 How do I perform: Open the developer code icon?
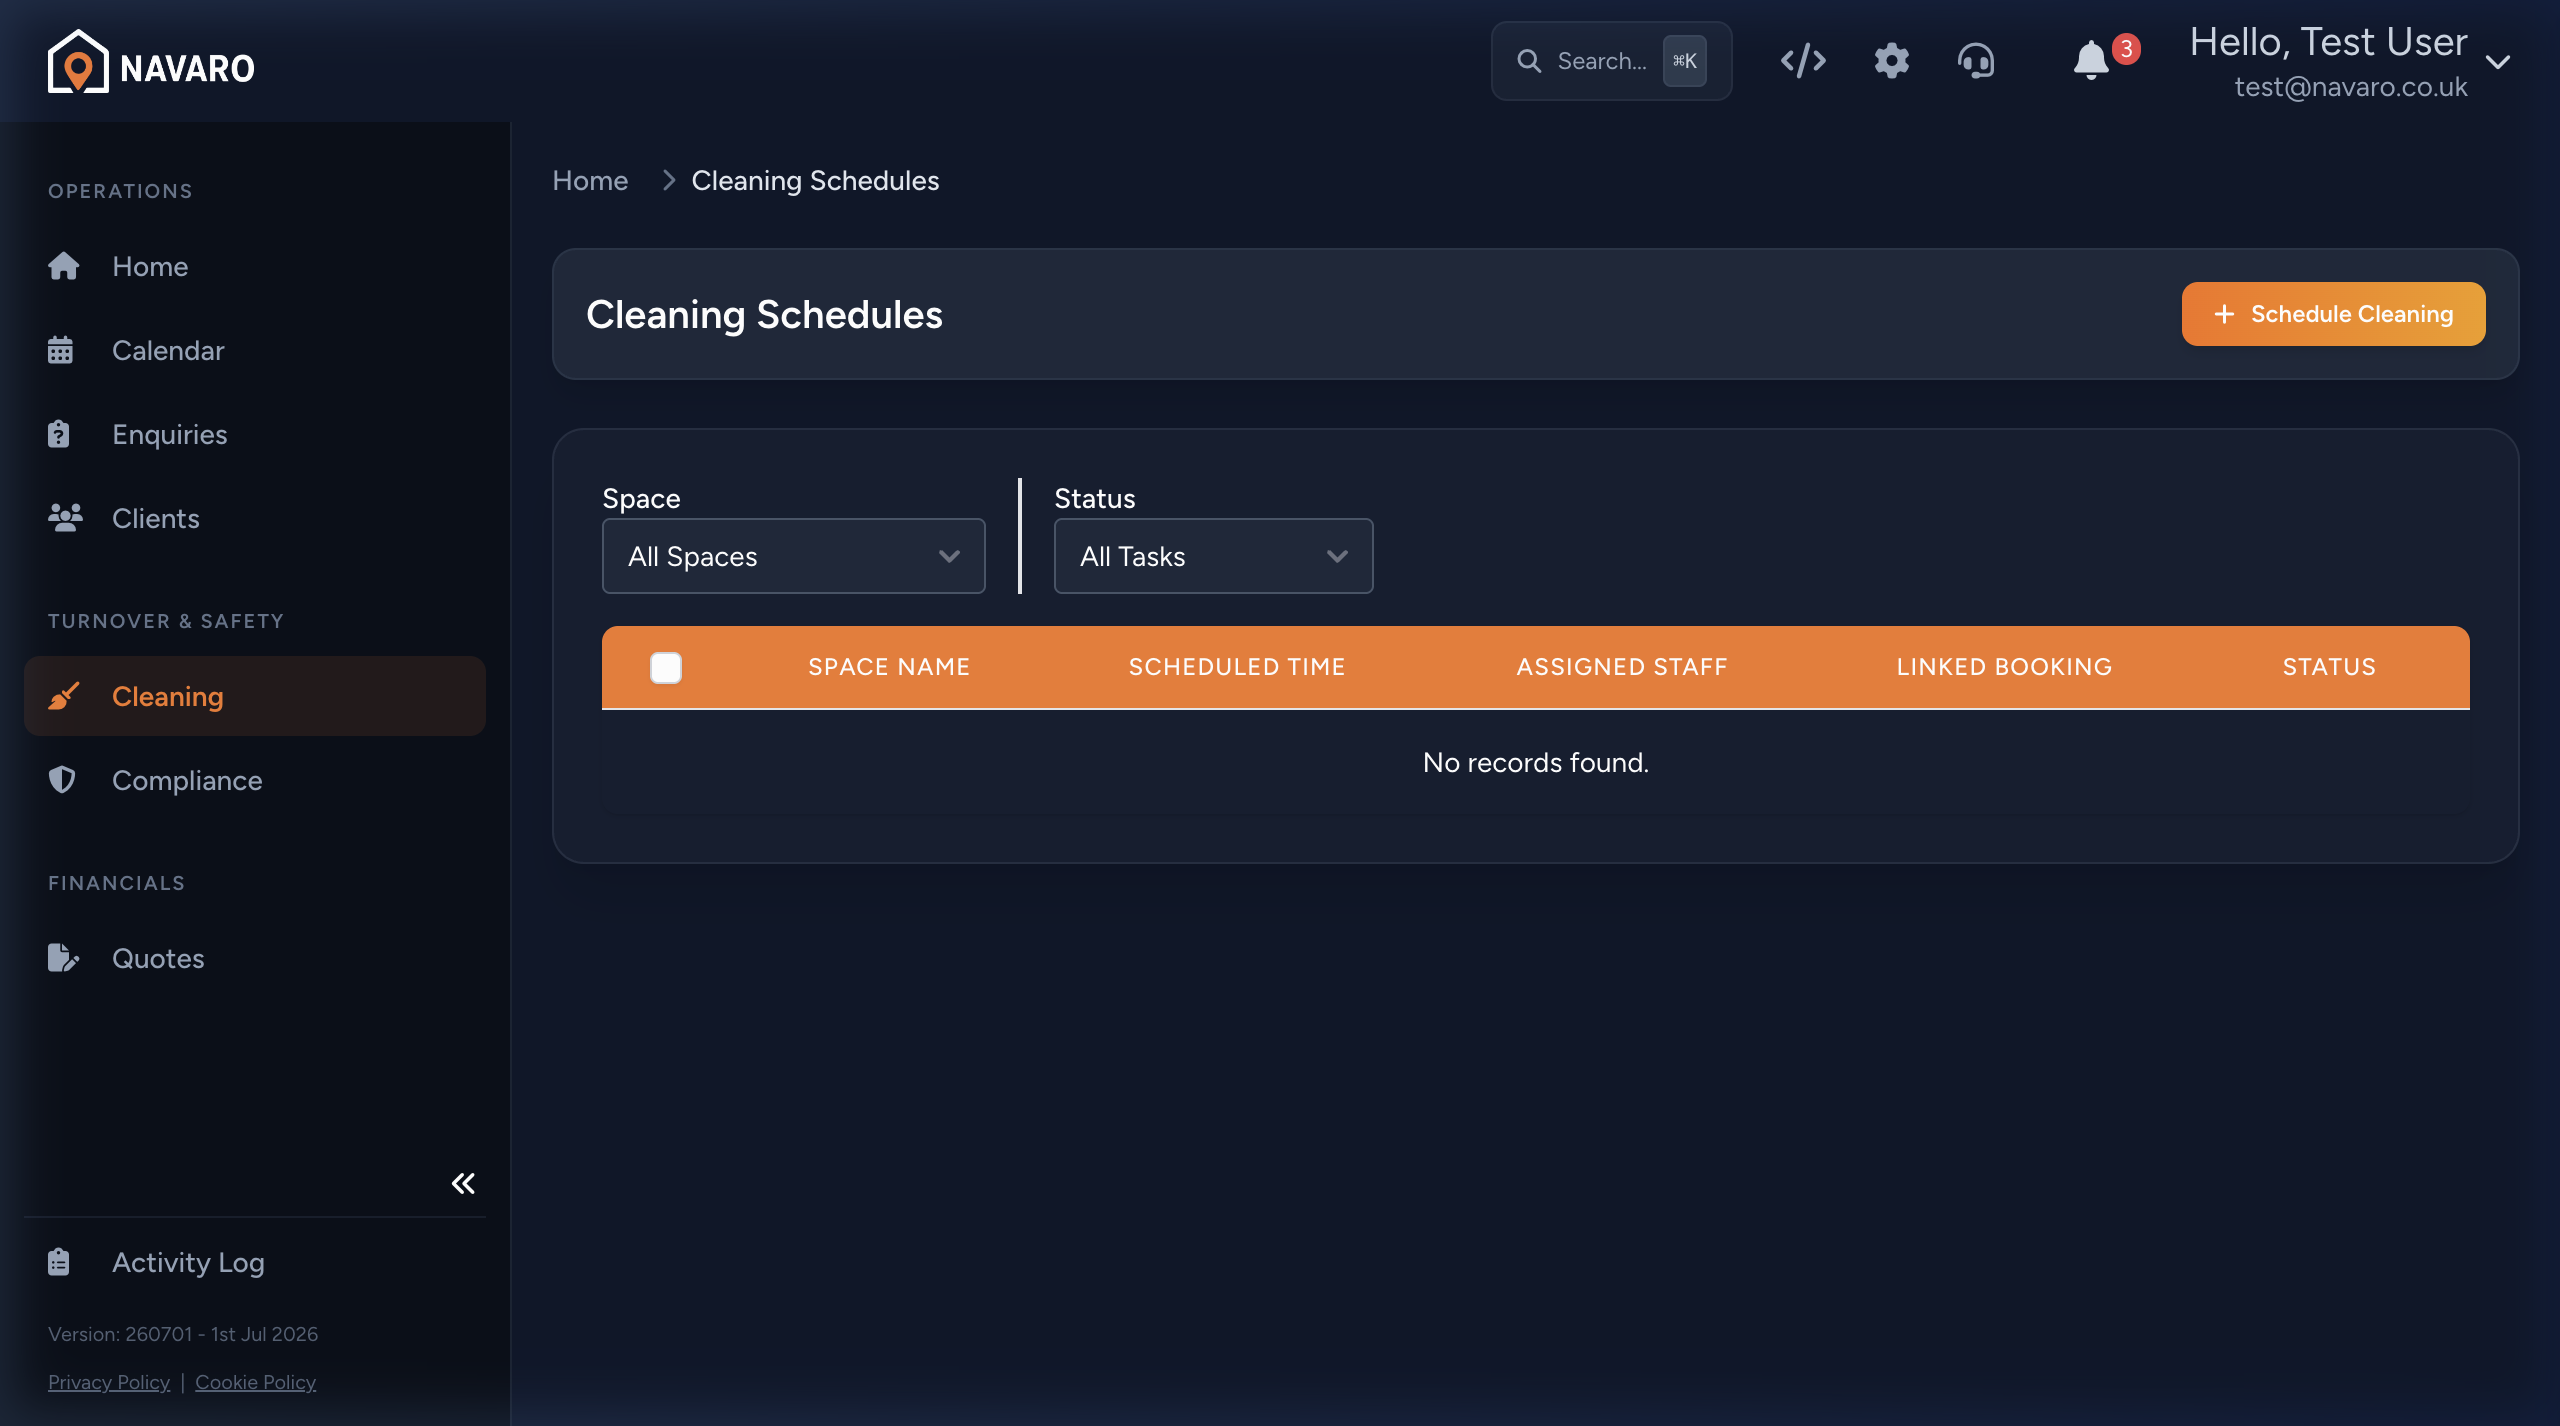coord(1803,61)
